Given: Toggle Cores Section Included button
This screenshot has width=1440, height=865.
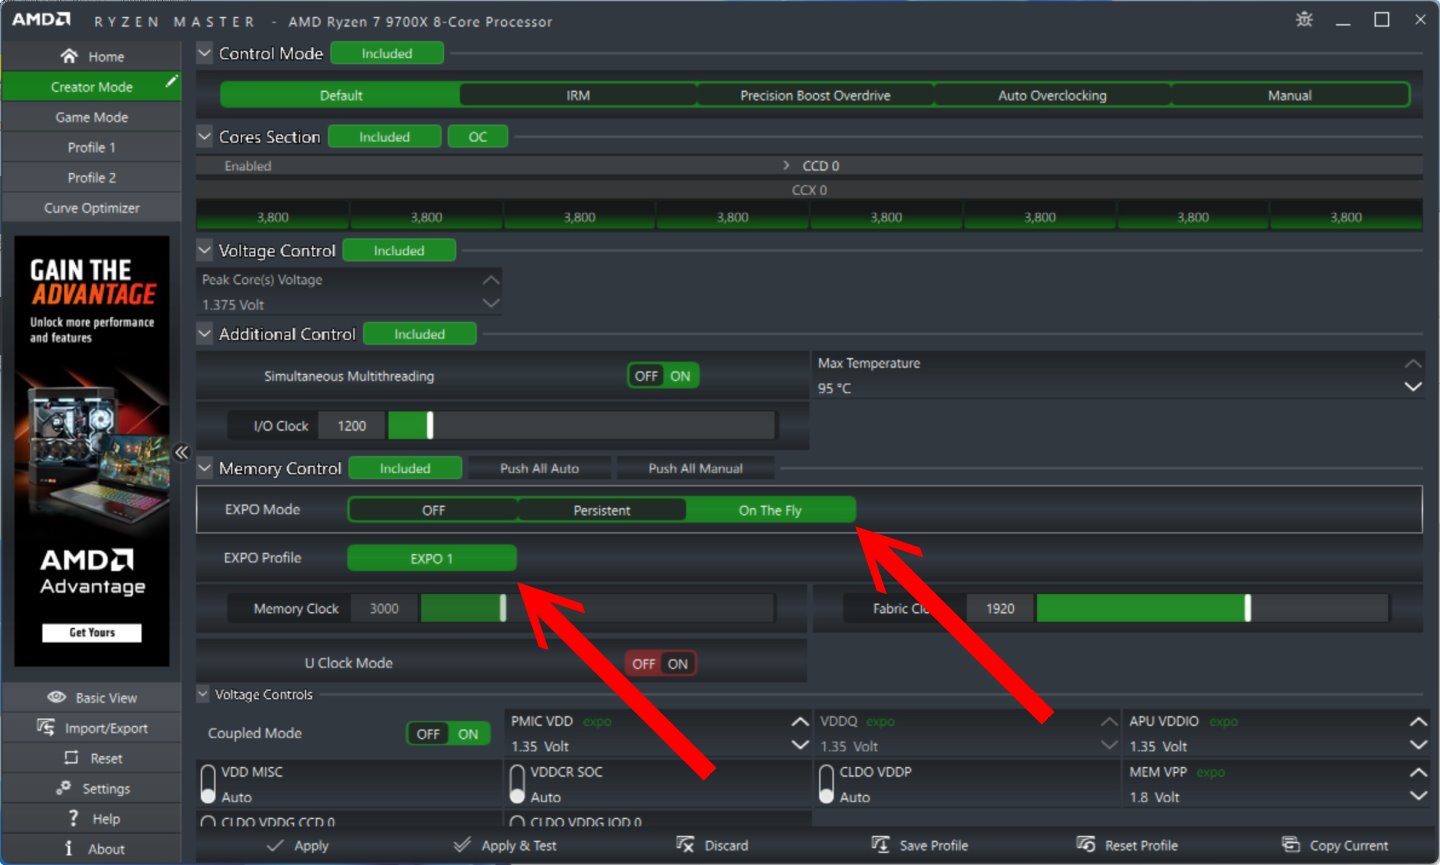Looking at the screenshot, I should point(384,136).
